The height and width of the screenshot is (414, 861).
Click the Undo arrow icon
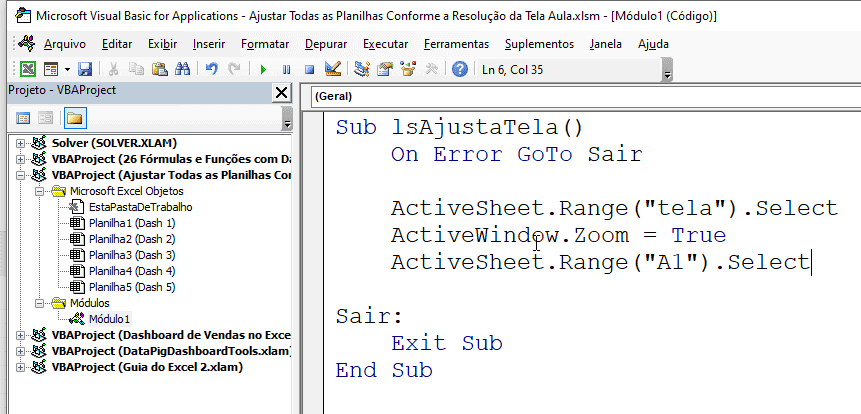point(211,69)
